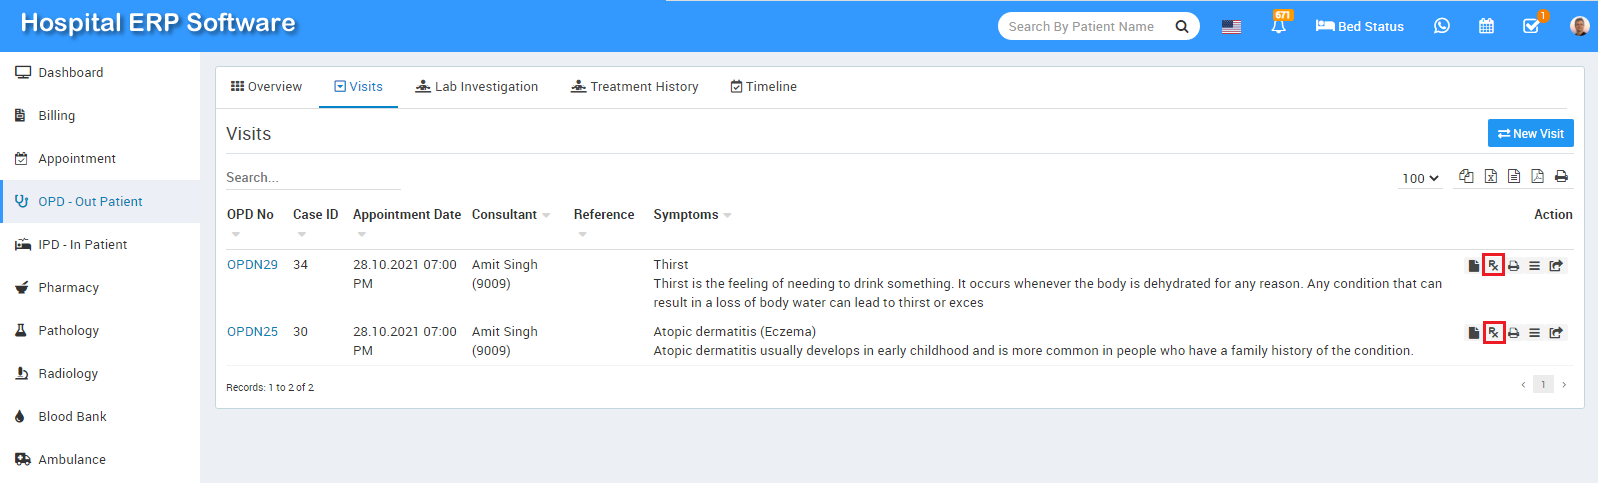Create a New Visit
The width and height of the screenshot is (1598, 483).
click(x=1530, y=133)
